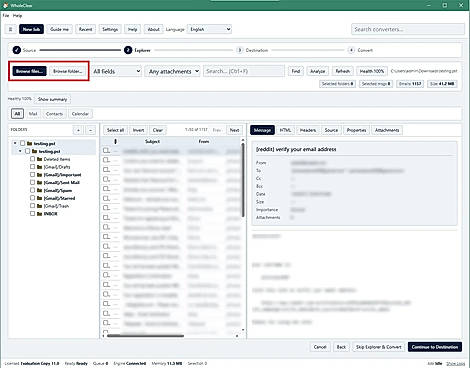
Task: Click the Analyze button
Action: tap(317, 71)
